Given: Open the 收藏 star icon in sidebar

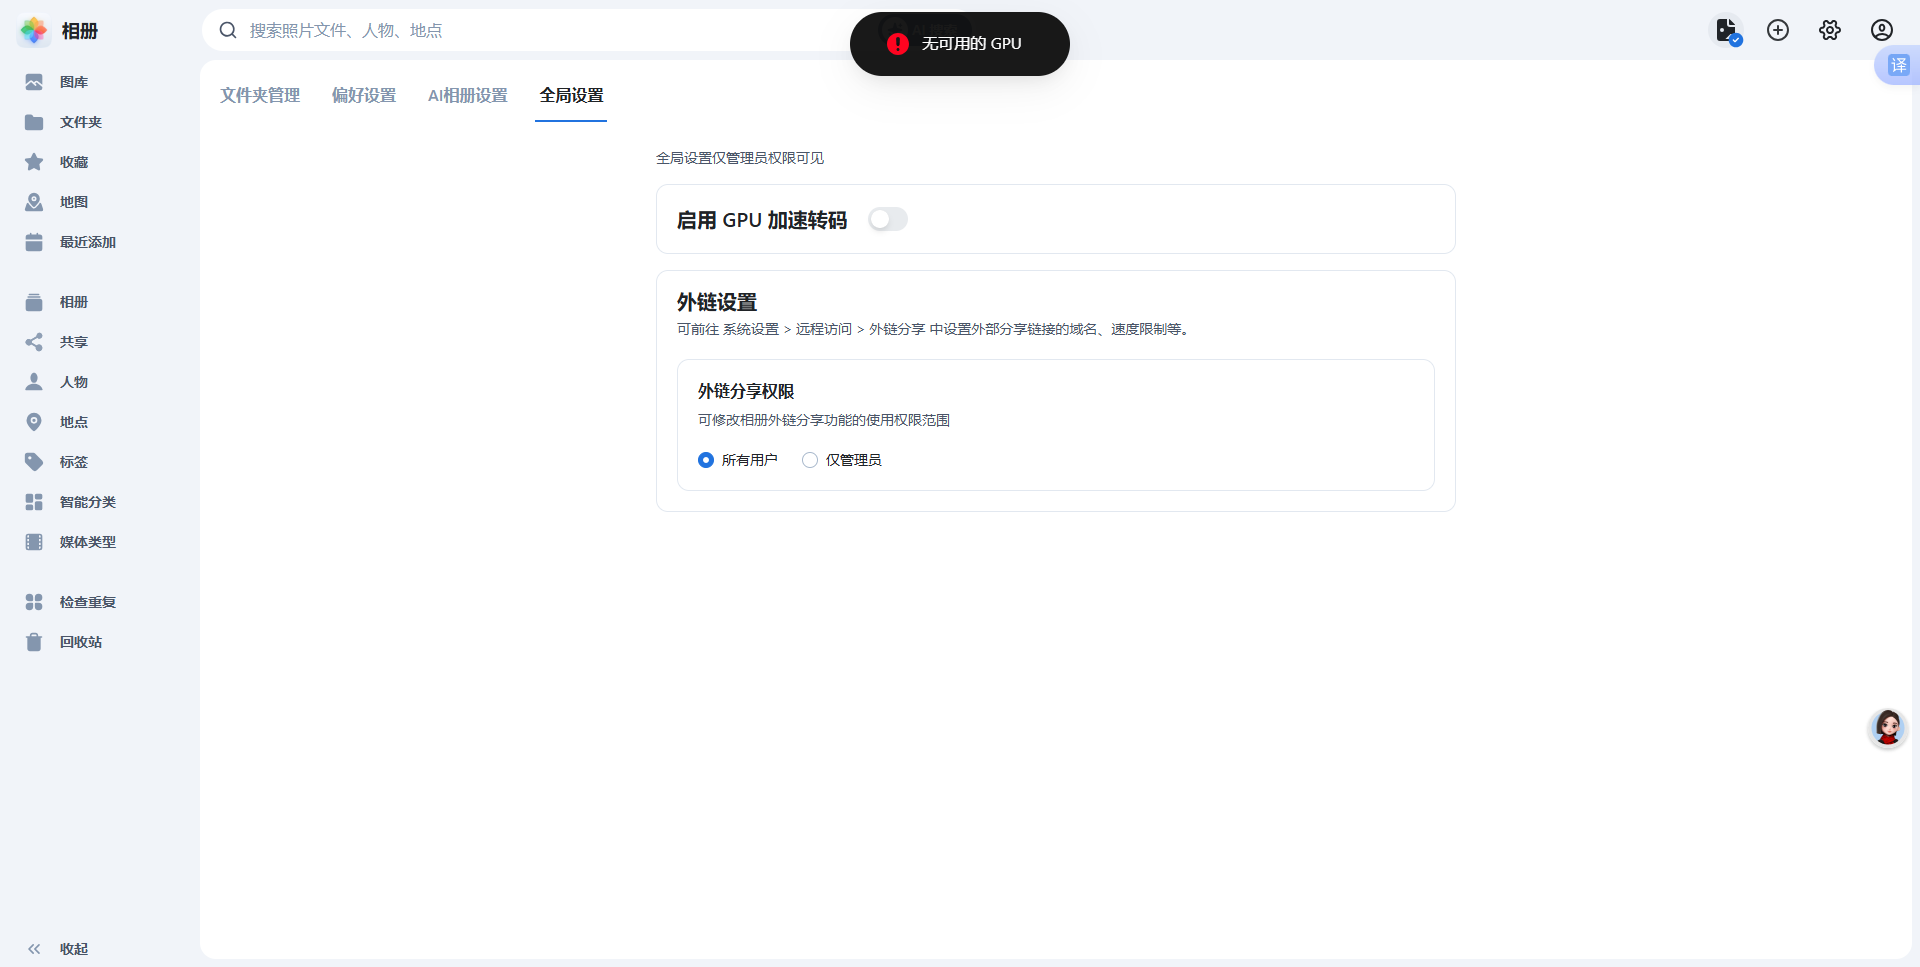Looking at the screenshot, I should pos(34,162).
